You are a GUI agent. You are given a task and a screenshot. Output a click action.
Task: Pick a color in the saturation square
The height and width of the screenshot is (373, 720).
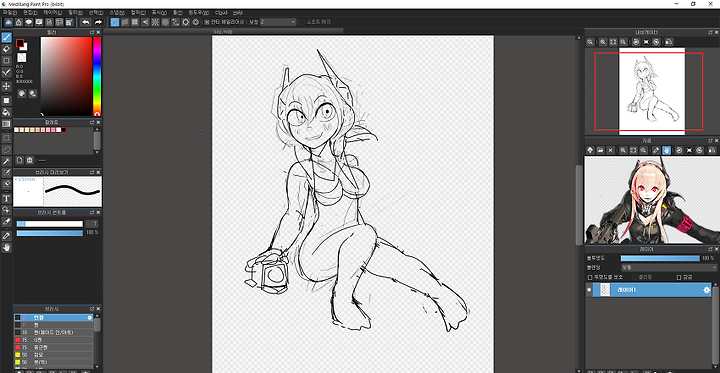point(66,76)
